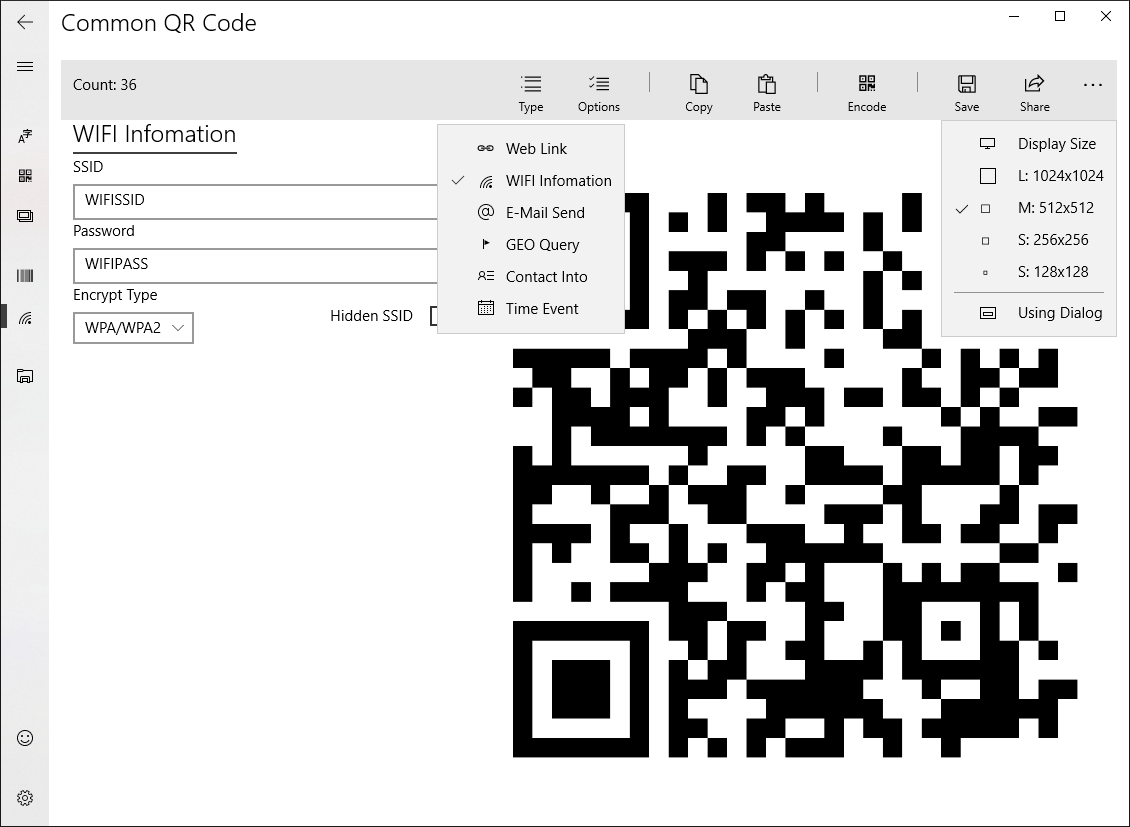The width and height of the screenshot is (1130, 827).
Task: Open the more options ellipsis
Action: 1093,85
